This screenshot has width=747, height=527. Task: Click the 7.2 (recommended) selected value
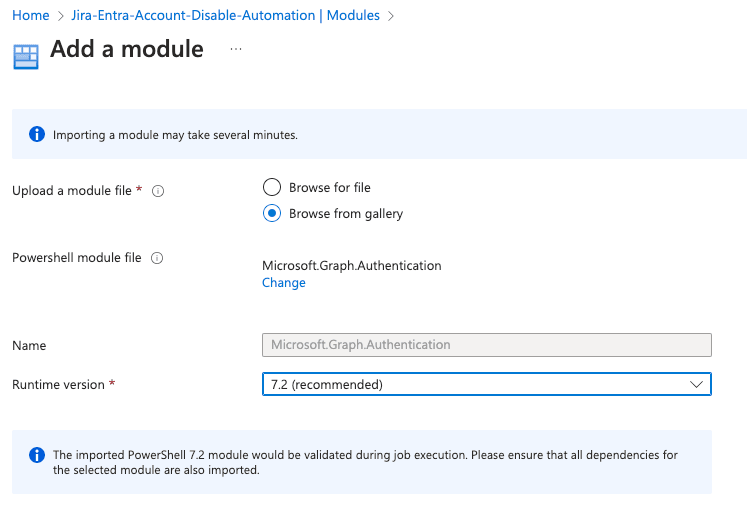tap(327, 385)
